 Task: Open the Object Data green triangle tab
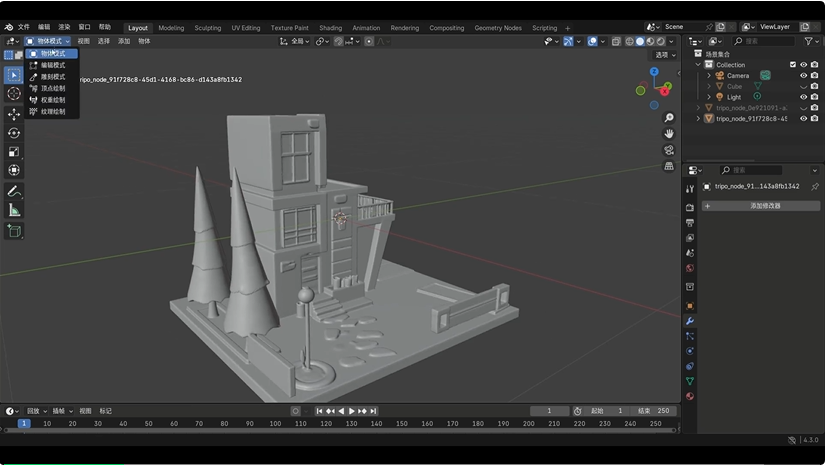click(x=689, y=381)
